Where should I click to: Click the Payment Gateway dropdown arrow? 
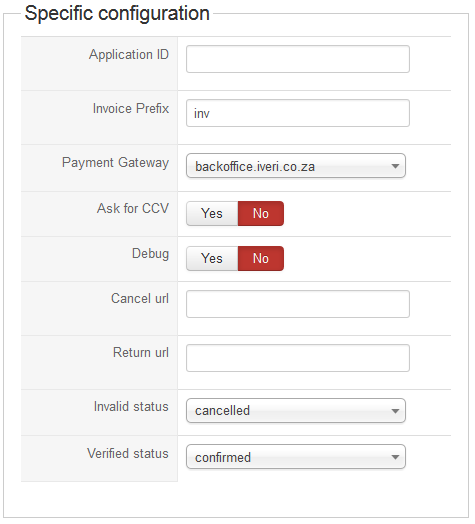pos(395,166)
